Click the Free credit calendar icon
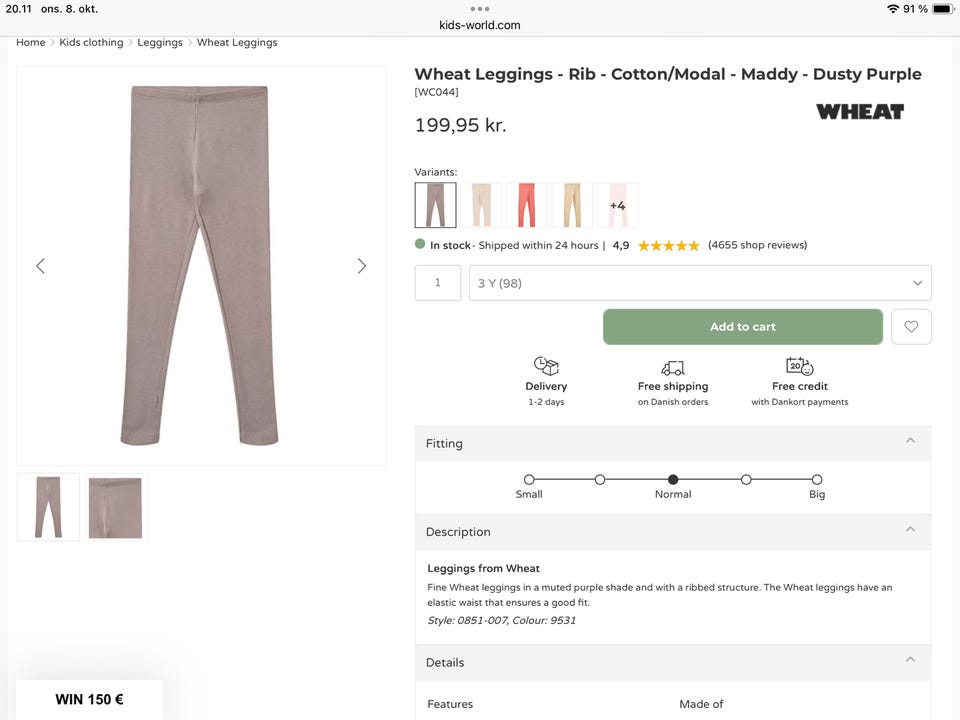 pyautogui.click(x=799, y=367)
